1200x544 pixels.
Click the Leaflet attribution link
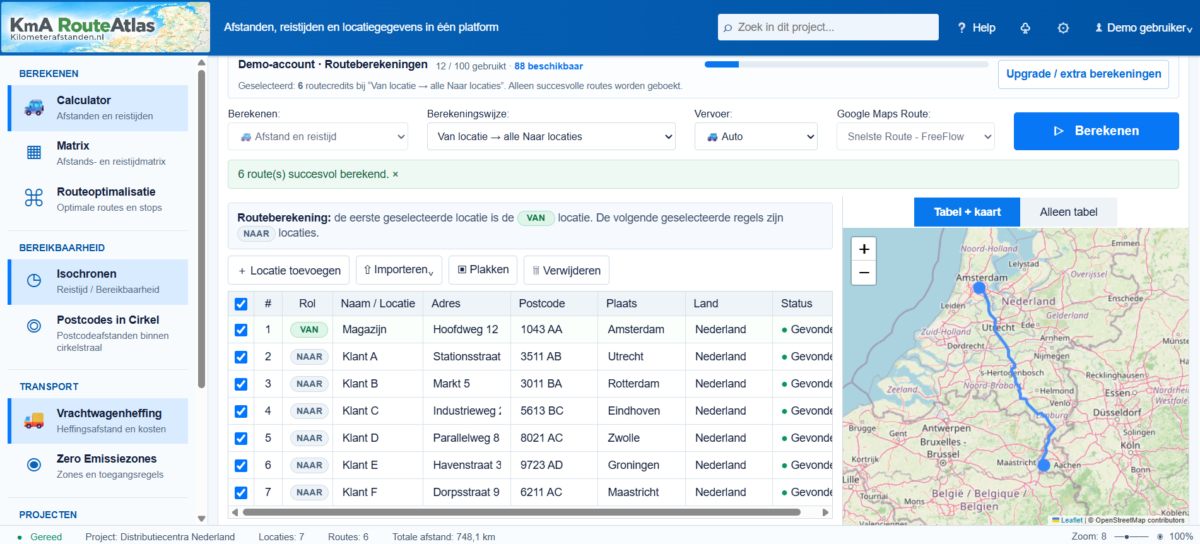[1072, 520]
